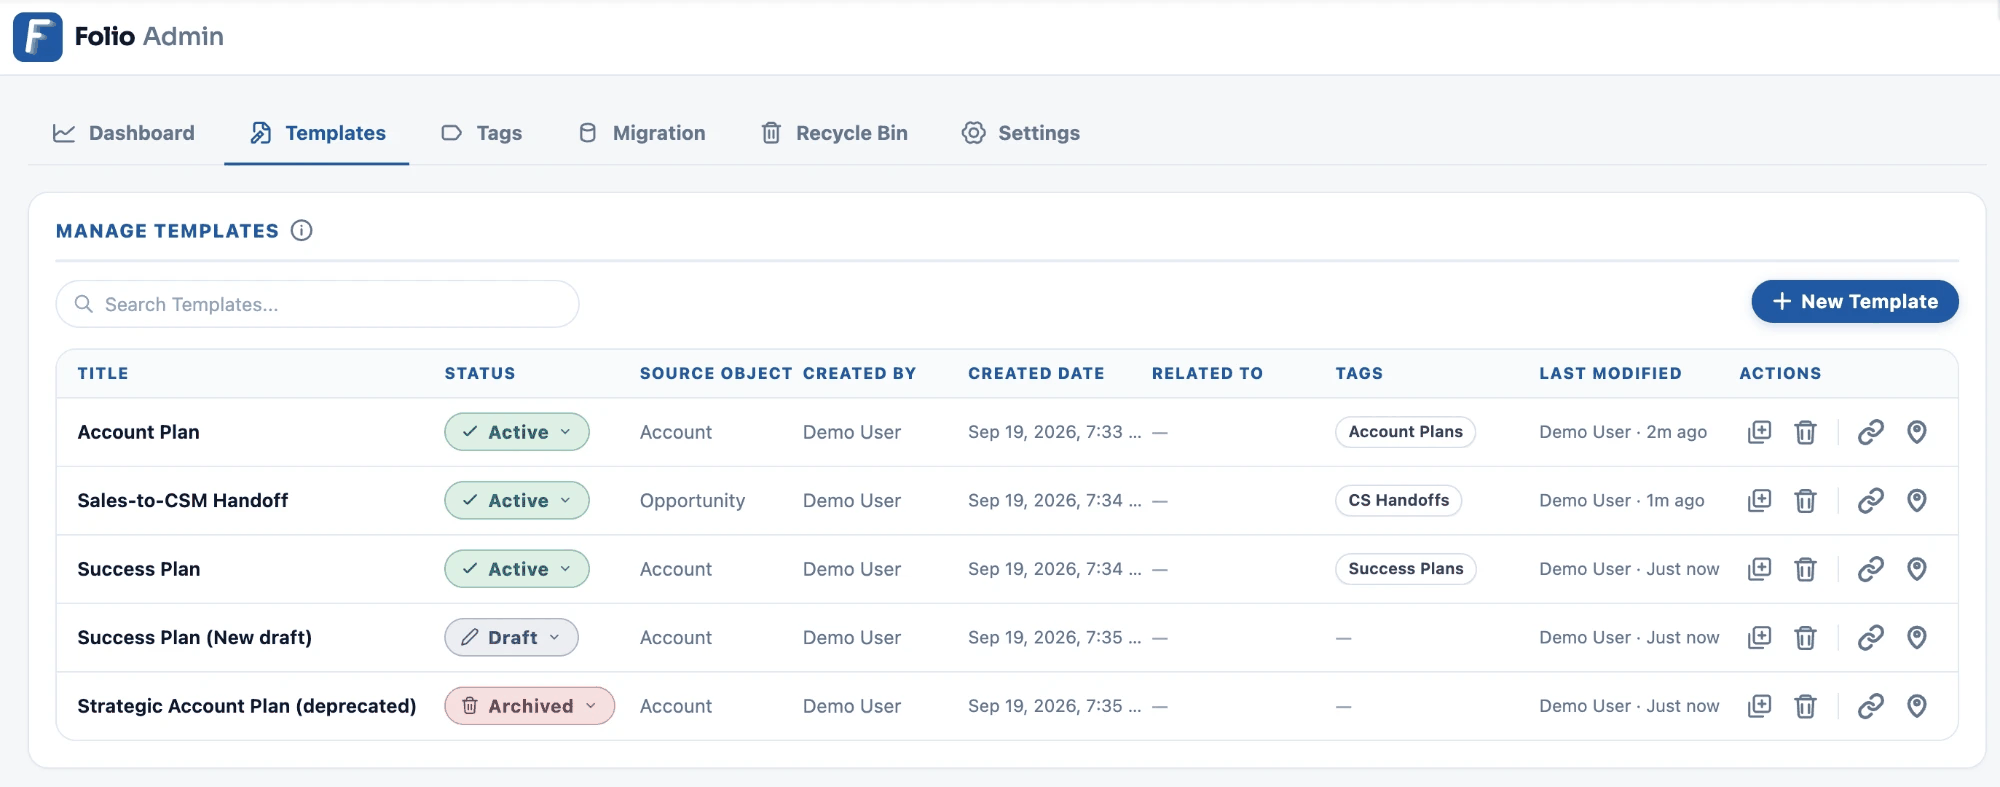Screen dimensions: 2000x787
Task: Click the CS Handoffs tag chip
Action: (1398, 500)
